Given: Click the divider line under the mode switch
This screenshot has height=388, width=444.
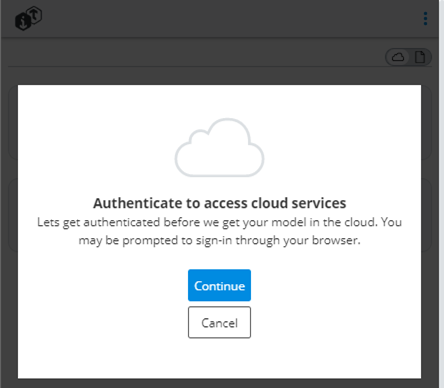Looking at the screenshot, I should (x=220, y=67).
